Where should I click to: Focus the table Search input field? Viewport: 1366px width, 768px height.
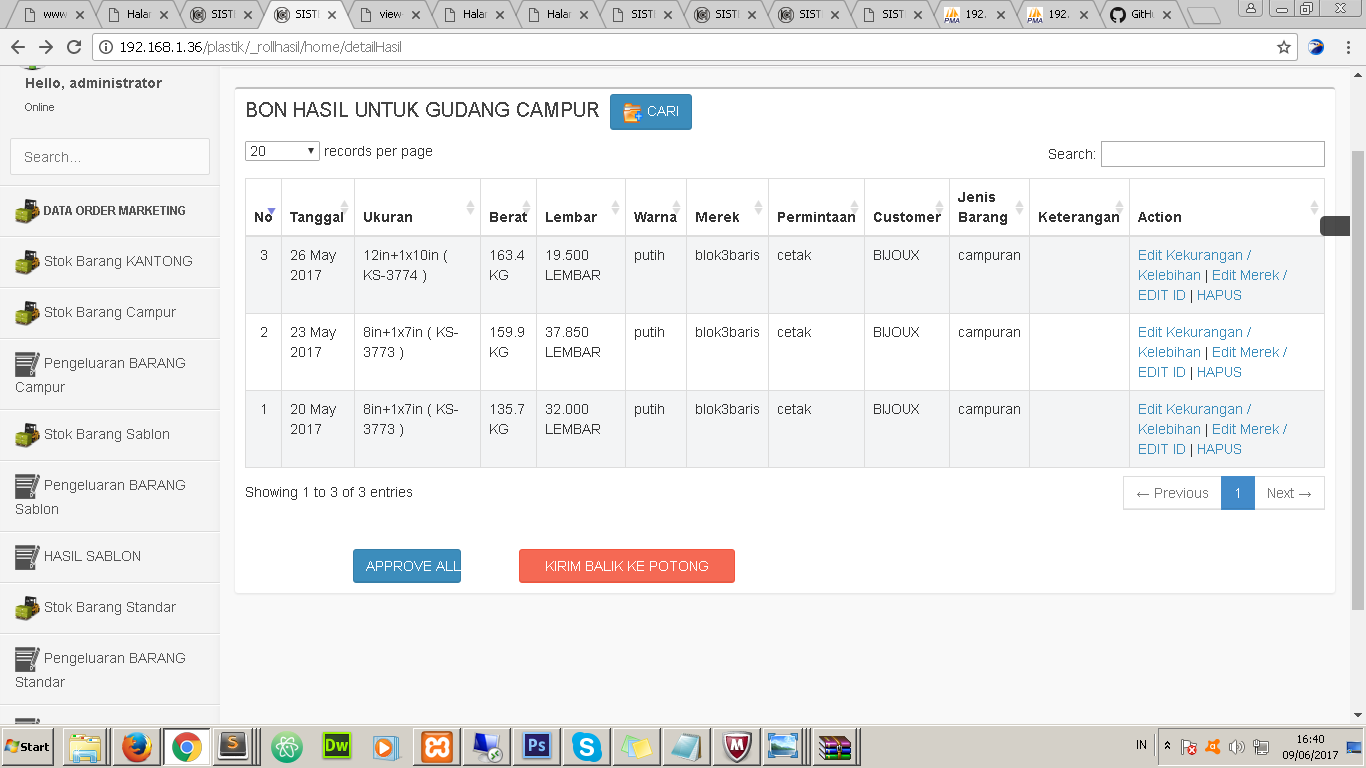1212,154
